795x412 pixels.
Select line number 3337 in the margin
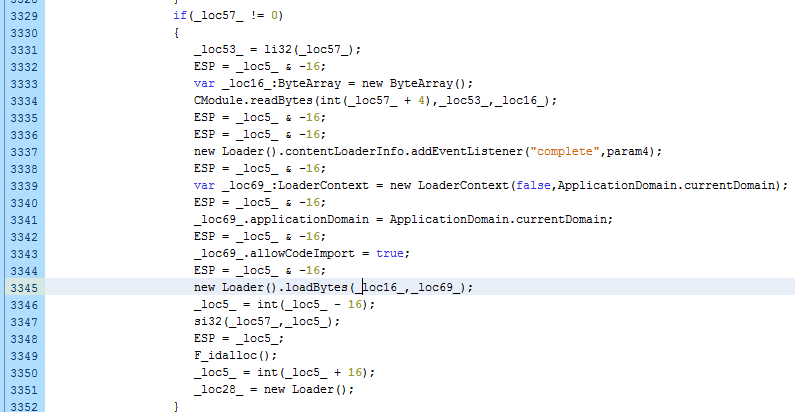click(19, 151)
